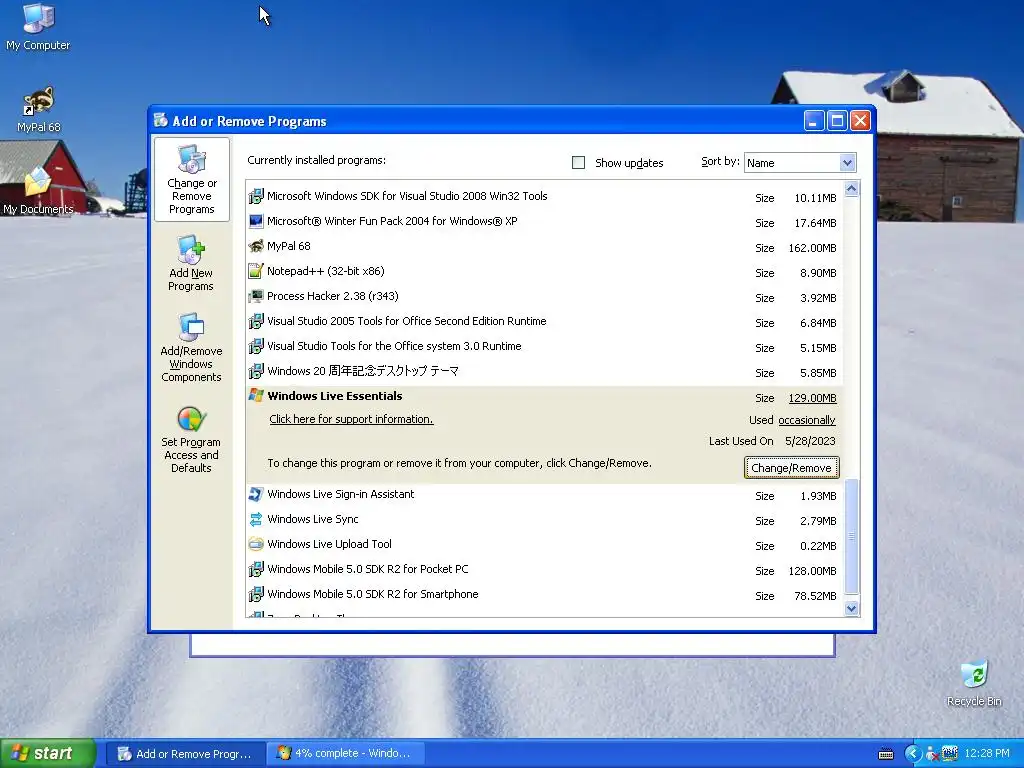The width and height of the screenshot is (1024, 768).
Task: Enable the Show updates checkbox
Action: [579, 163]
